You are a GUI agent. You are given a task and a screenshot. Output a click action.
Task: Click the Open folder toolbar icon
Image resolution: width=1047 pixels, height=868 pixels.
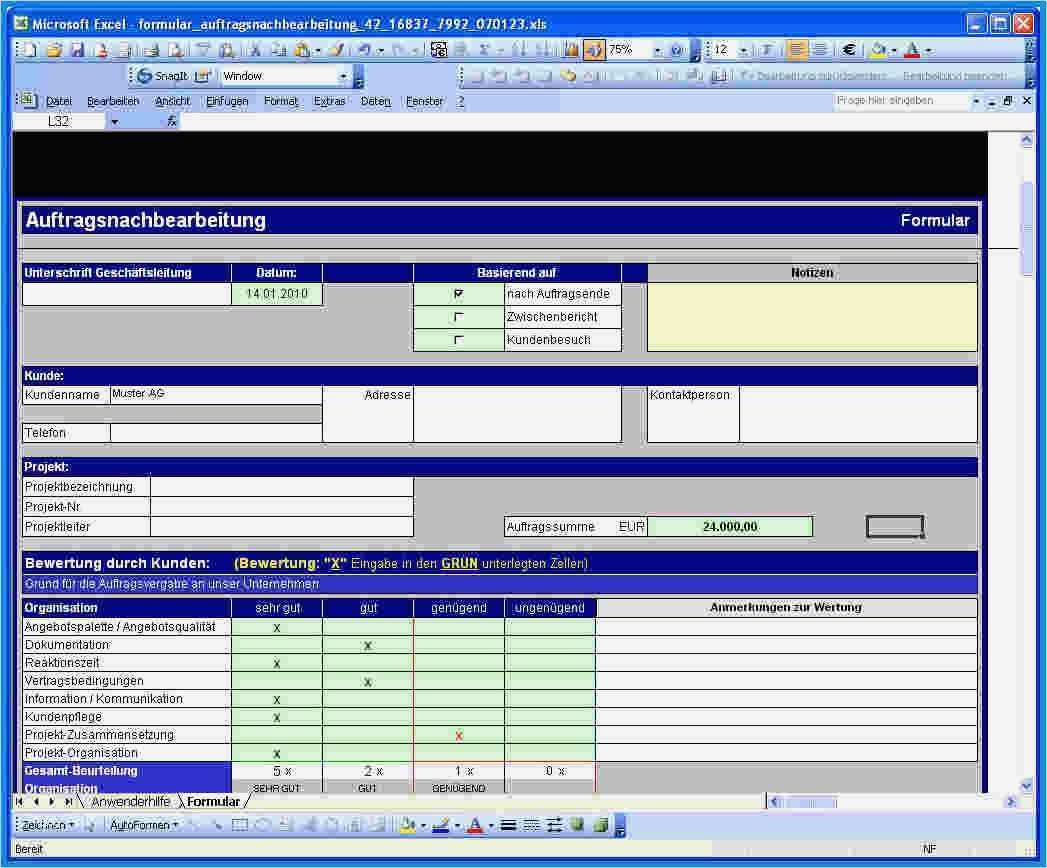tap(54, 50)
